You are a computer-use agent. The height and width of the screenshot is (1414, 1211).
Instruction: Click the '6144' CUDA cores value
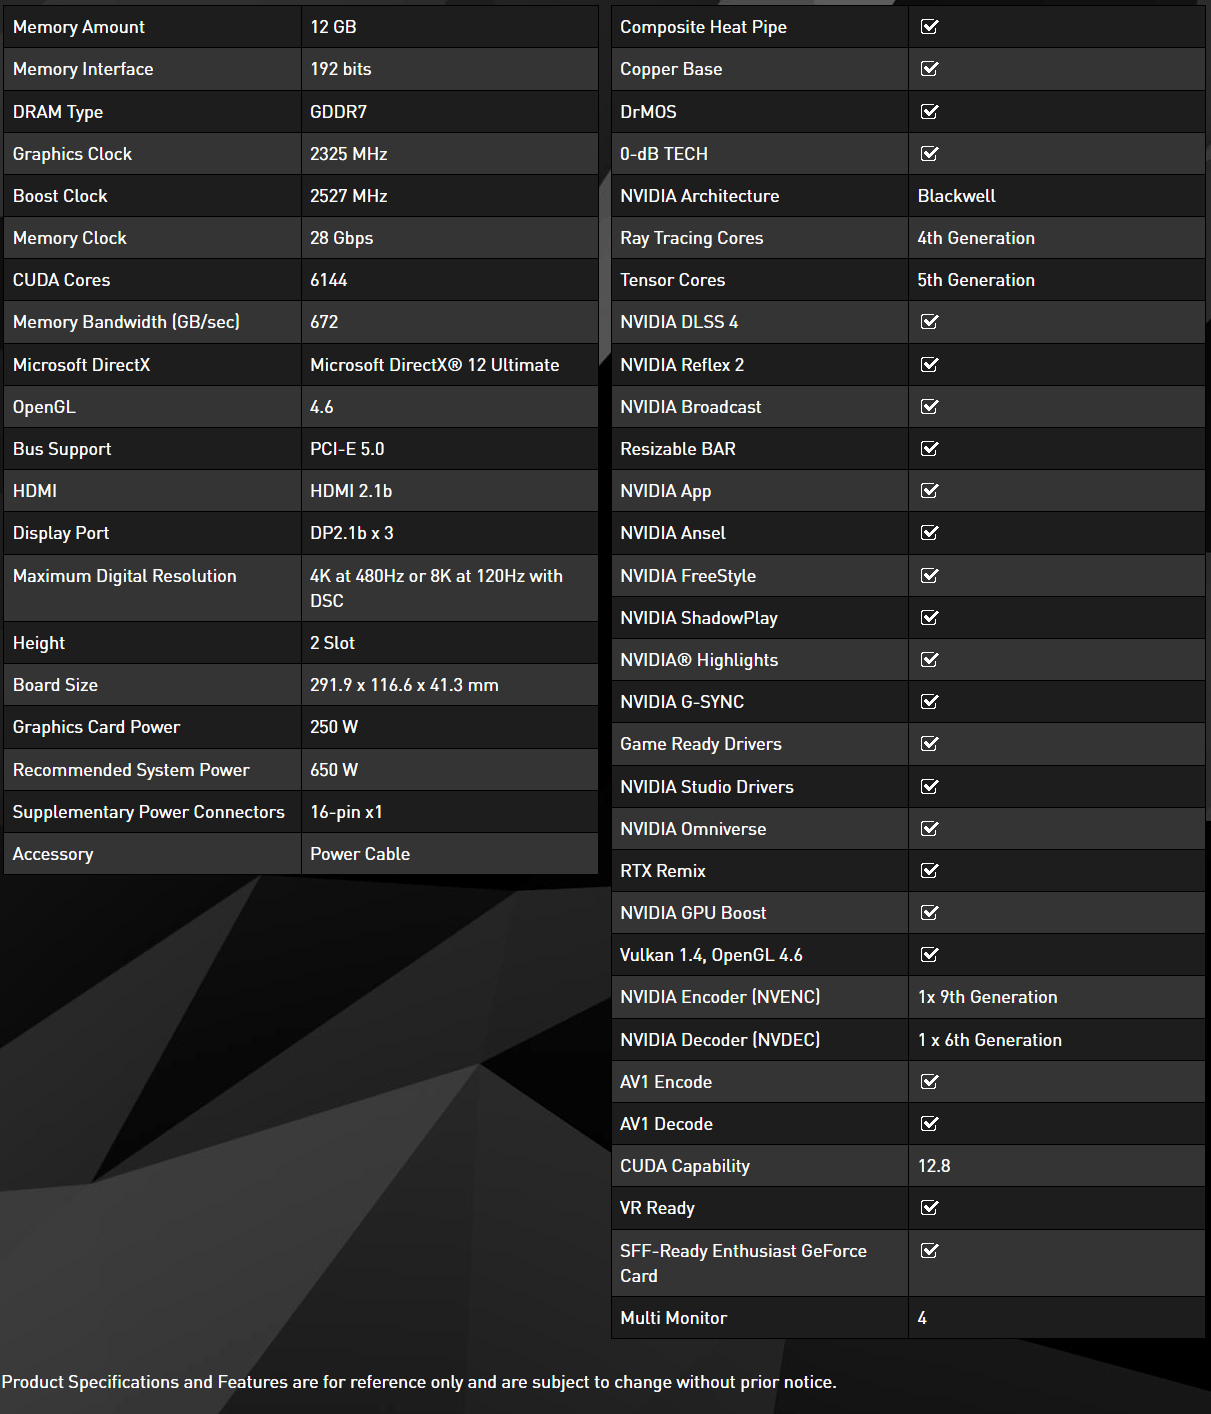(328, 280)
